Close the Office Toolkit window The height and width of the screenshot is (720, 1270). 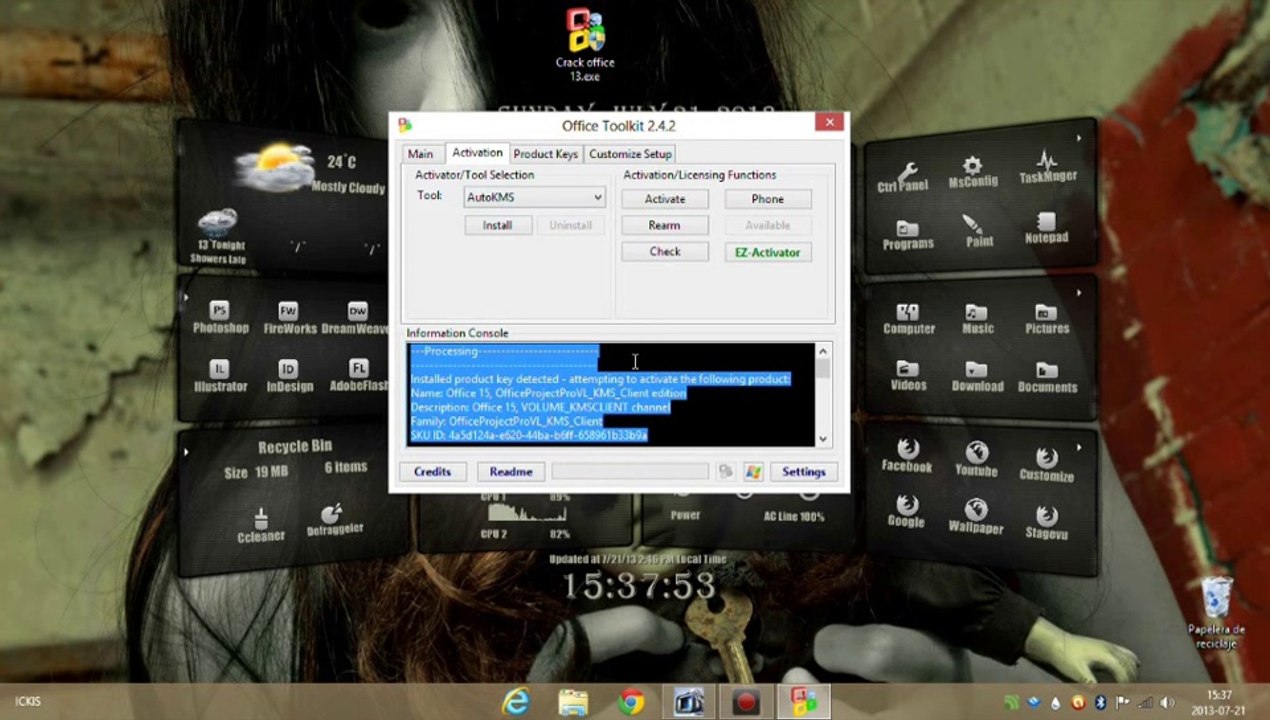click(829, 122)
